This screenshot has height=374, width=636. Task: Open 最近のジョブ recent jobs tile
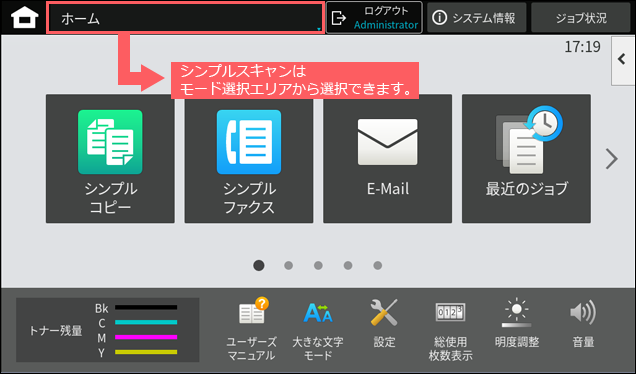pyautogui.click(x=526, y=159)
